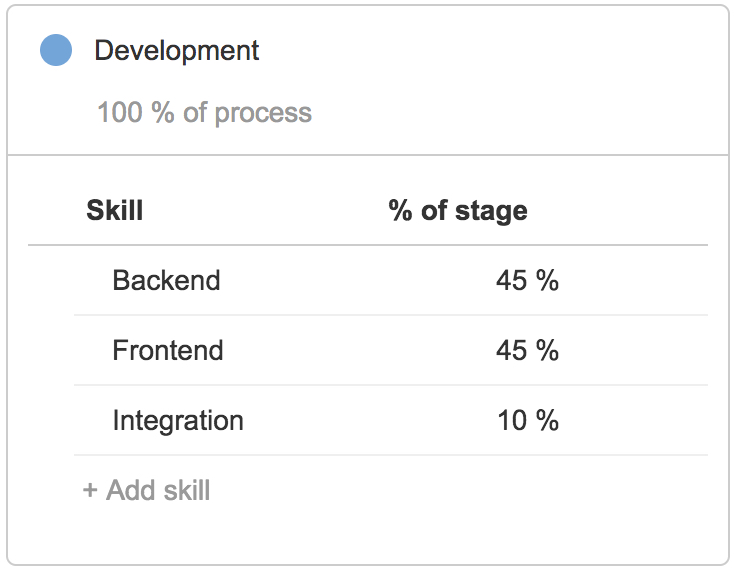
Task: Edit Integration's 10 % value
Action: click(x=528, y=420)
